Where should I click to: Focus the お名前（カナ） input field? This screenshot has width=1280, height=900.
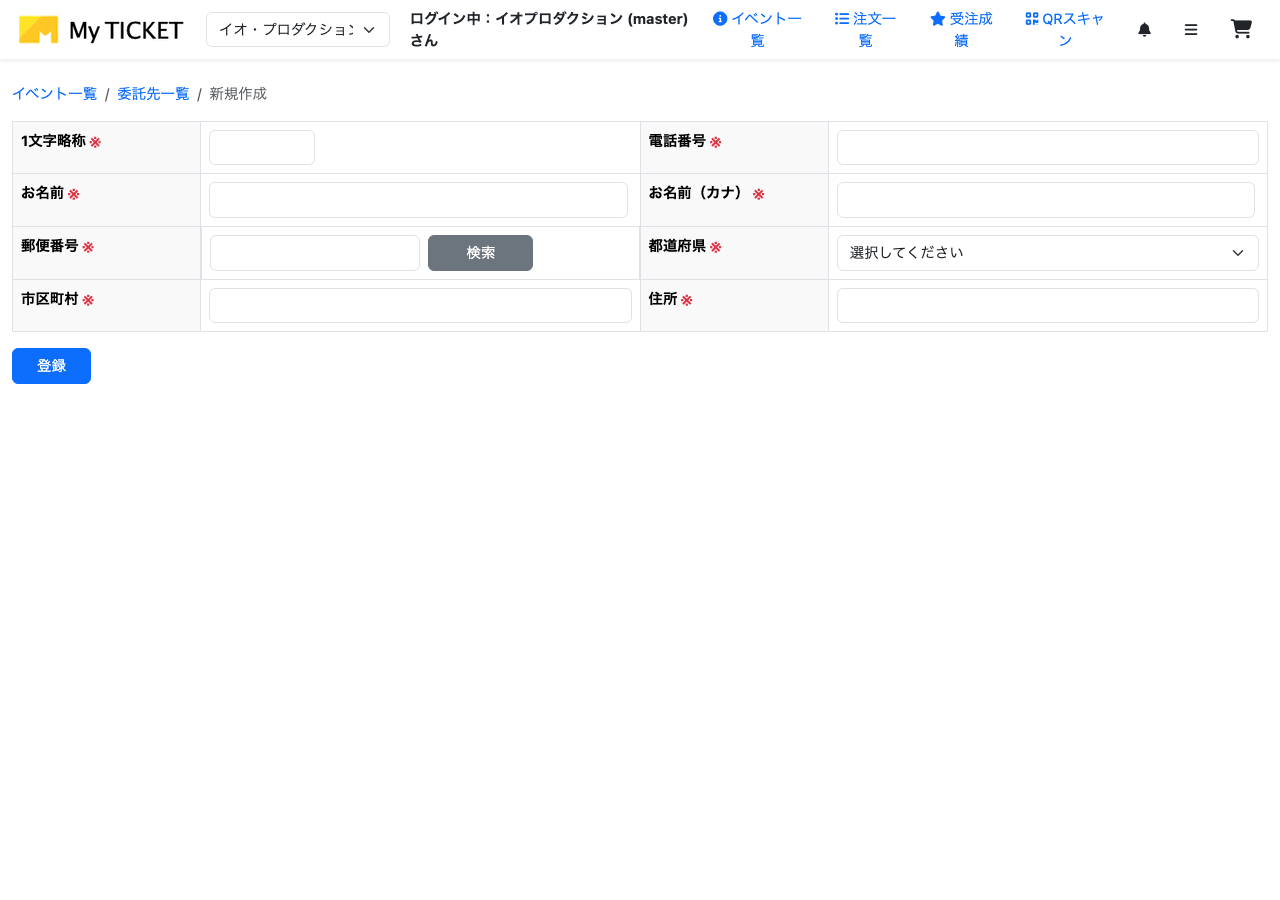[1045, 199]
